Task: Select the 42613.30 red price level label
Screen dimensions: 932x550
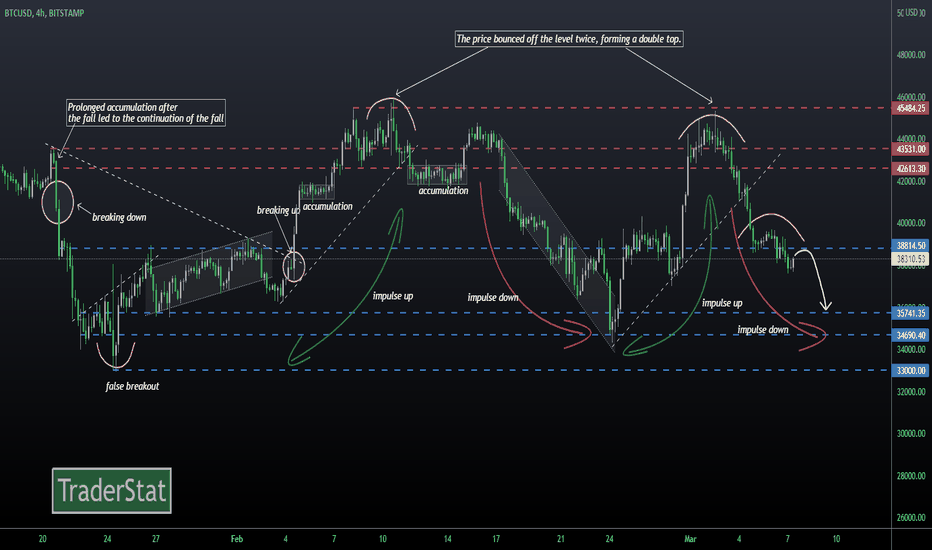Action: 911,169
